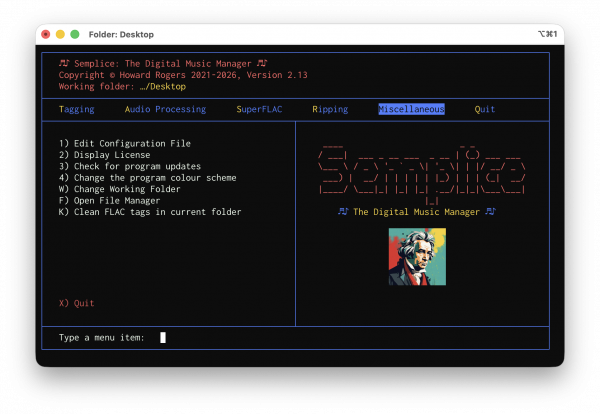Pick Change the program colour scheme
600x414 pixels.
click(x=147, y=177)
